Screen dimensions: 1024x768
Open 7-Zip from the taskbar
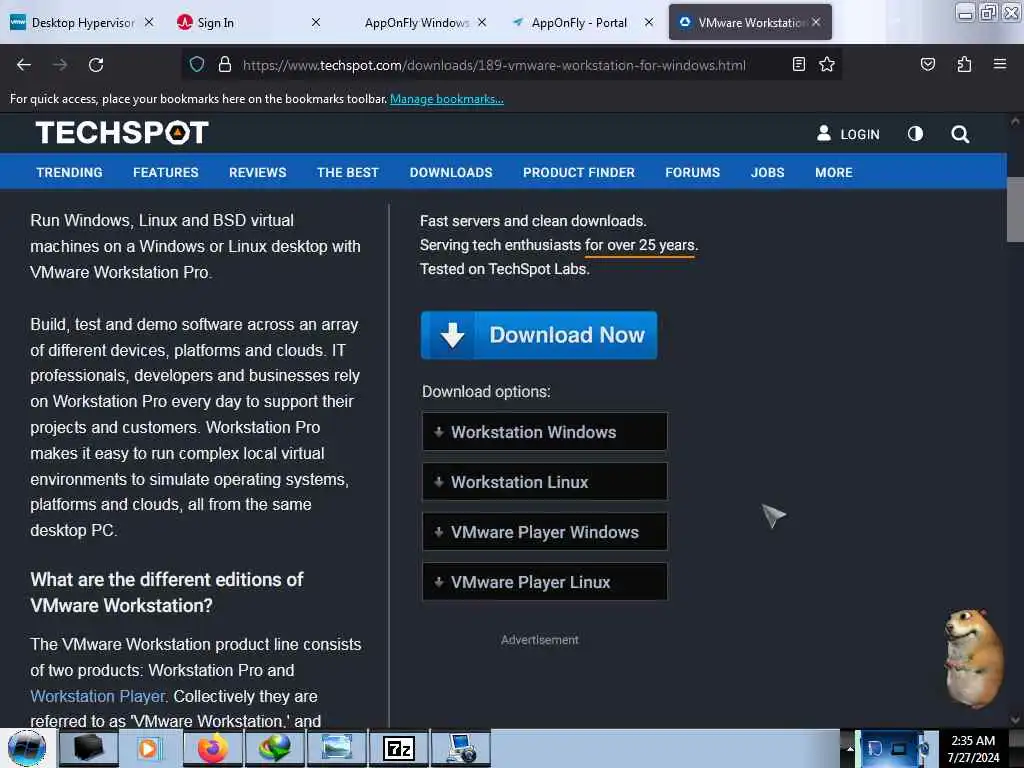(x=399, y=748)
